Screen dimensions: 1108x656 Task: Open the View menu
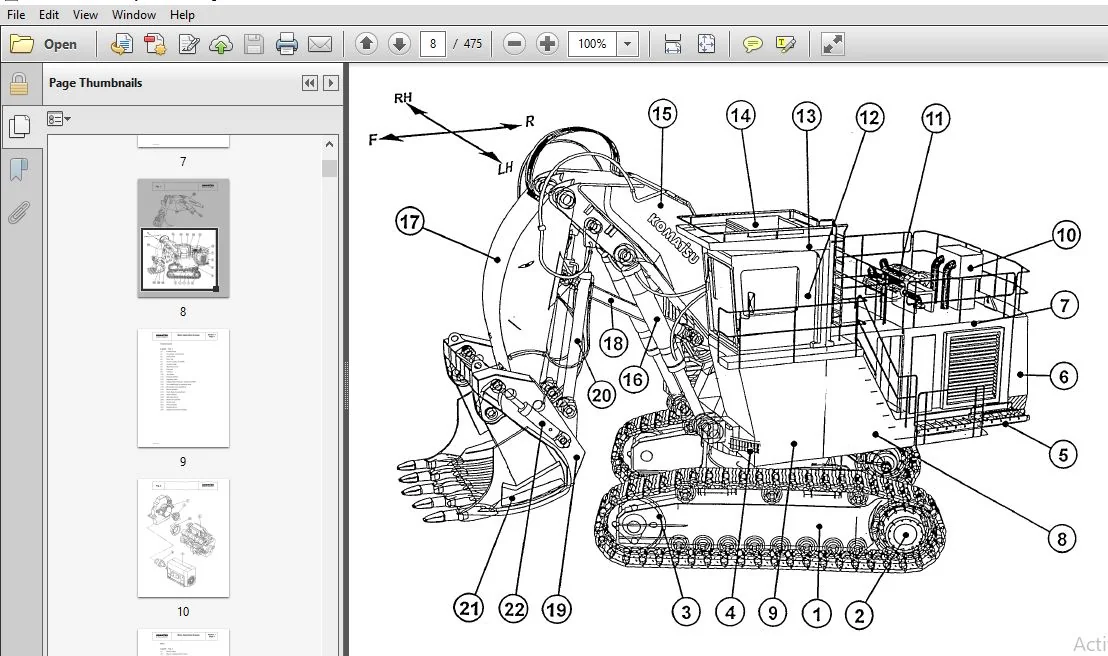[86, 14]
